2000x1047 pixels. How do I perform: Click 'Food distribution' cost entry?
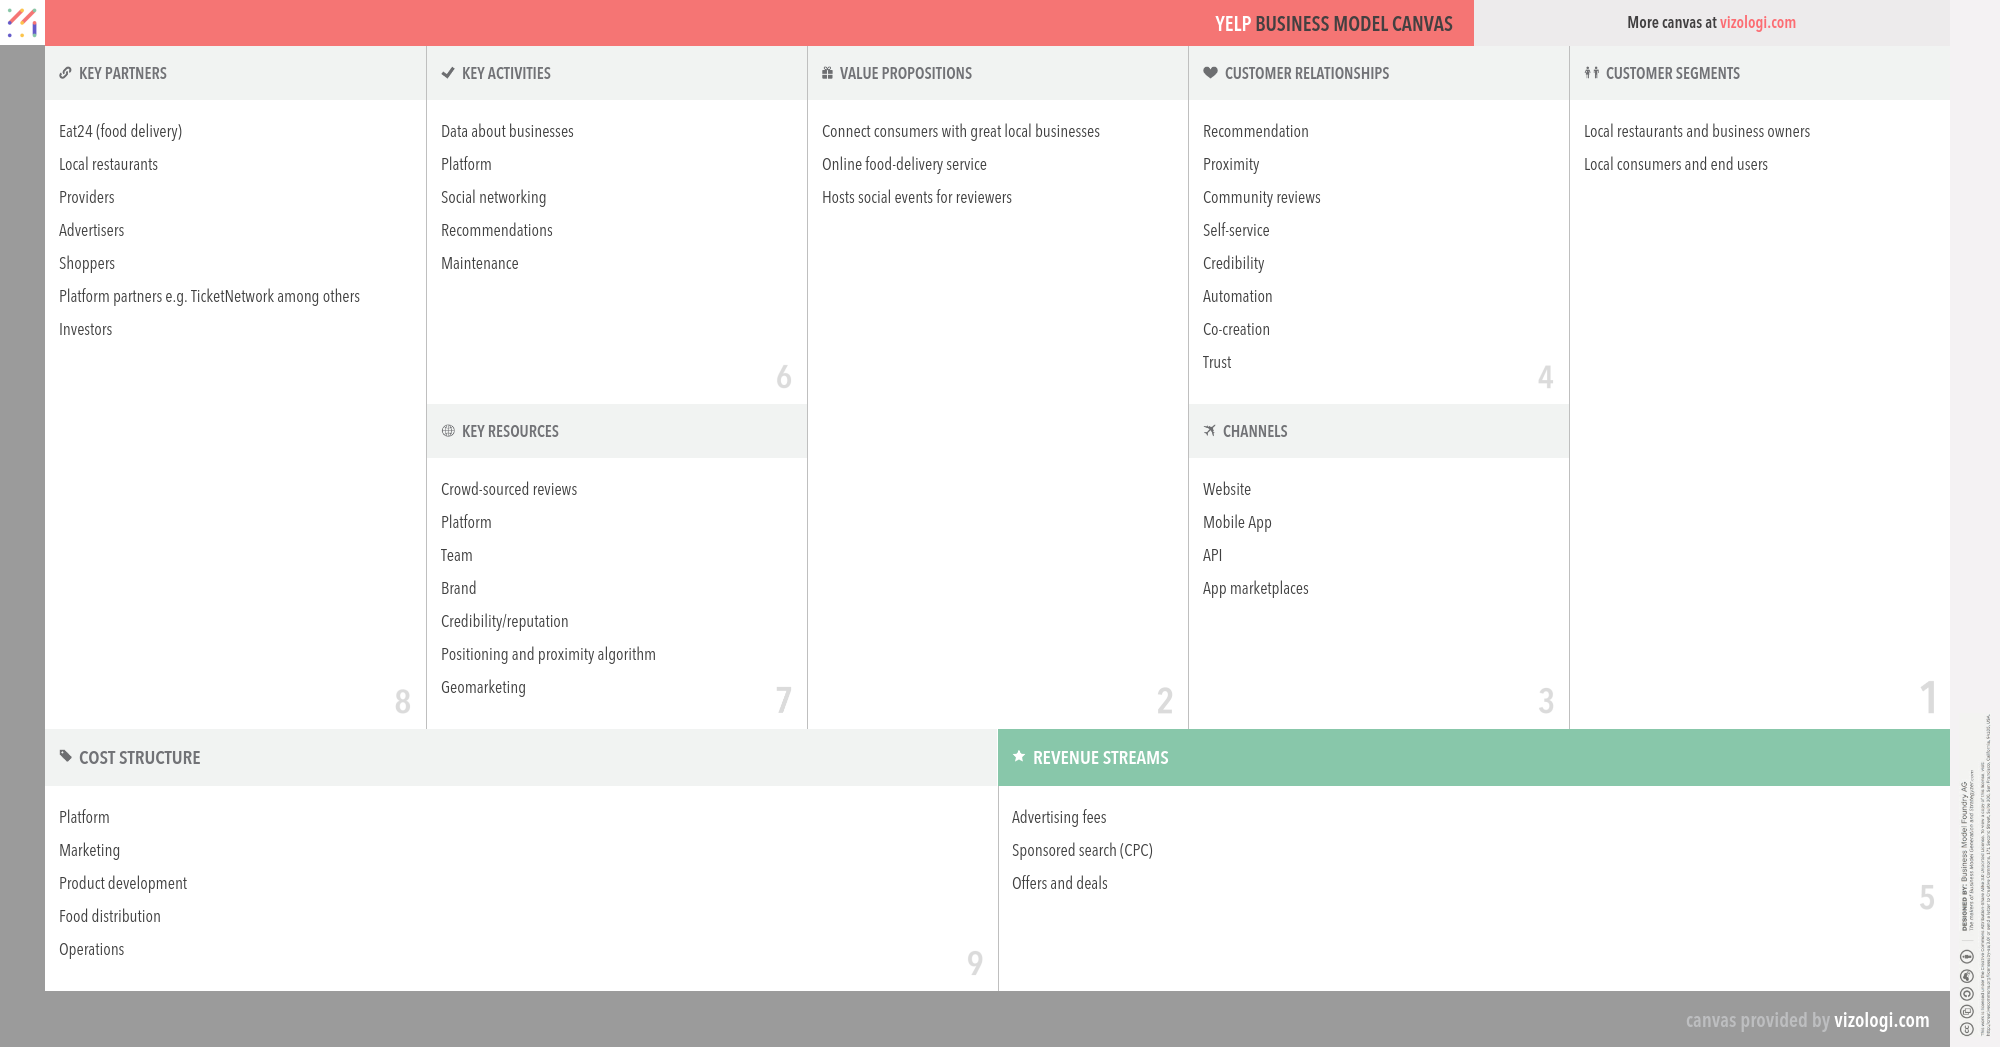coord(109,916)
